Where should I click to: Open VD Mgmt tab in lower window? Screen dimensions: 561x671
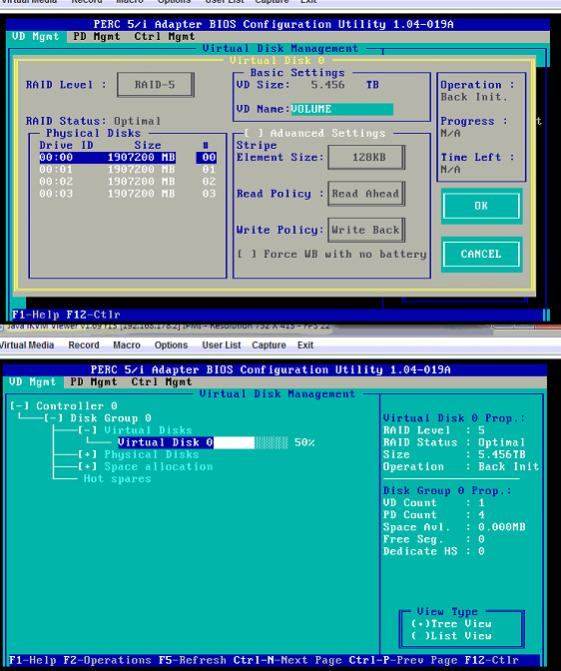[33, 382]
